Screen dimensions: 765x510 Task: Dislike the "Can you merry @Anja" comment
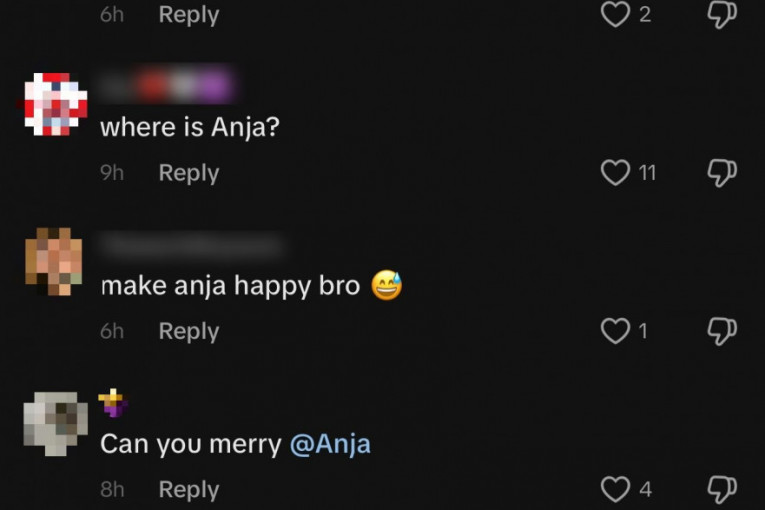[x=721, y=489]
